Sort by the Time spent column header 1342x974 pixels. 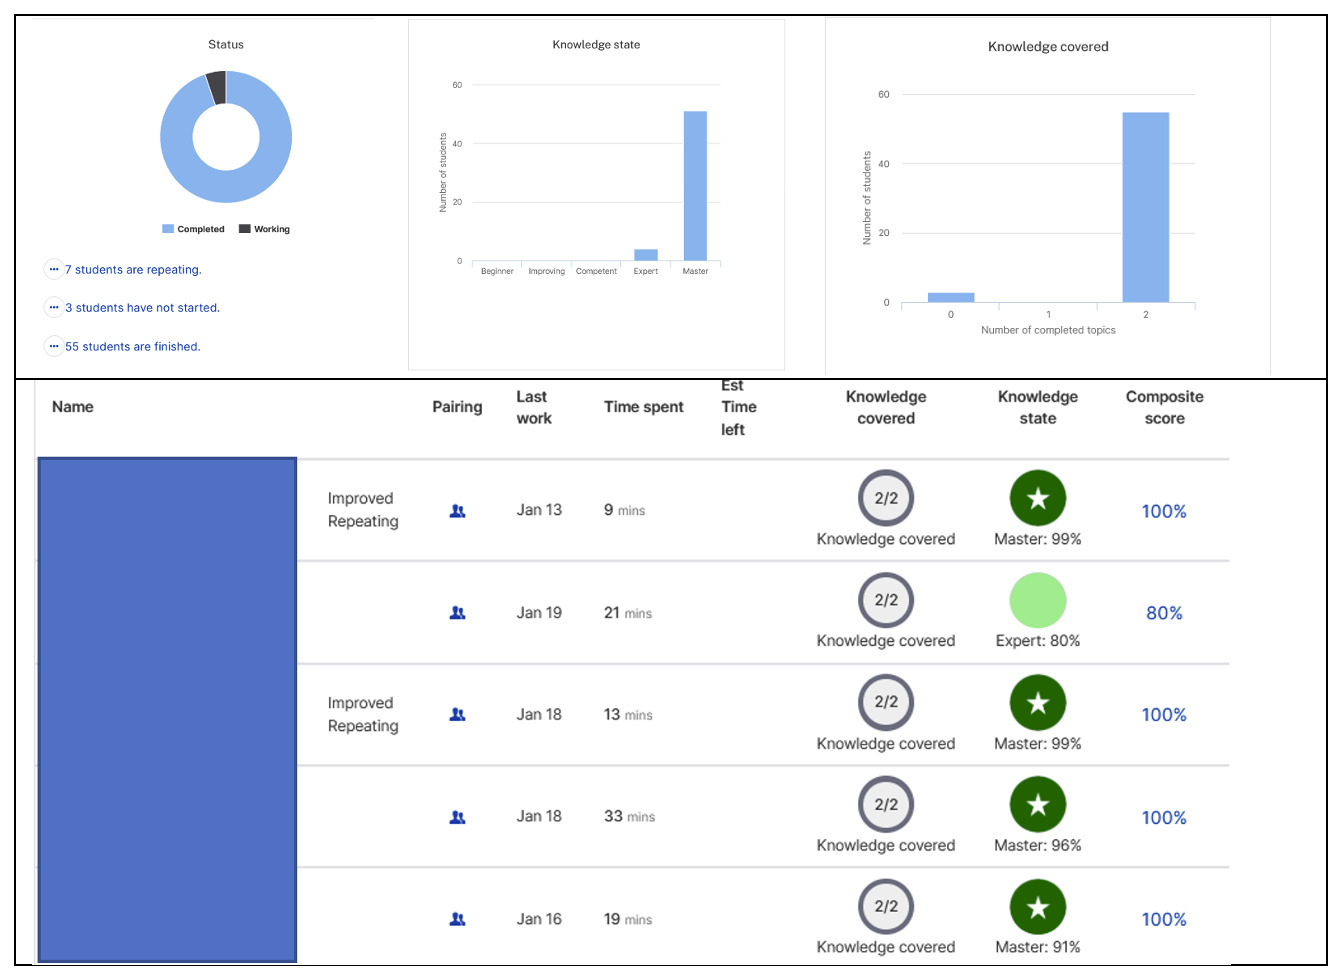(643, 407)
